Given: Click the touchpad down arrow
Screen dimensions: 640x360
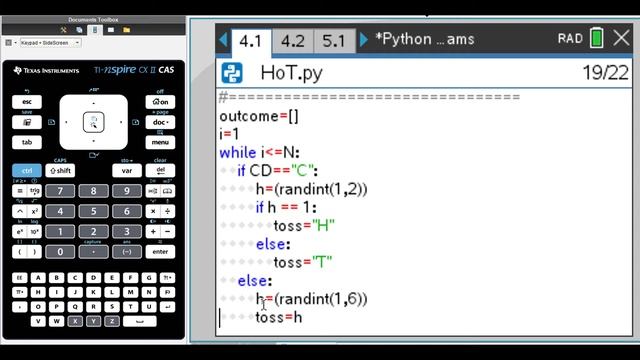Looking at the screenshot, I should pos(93,141).
